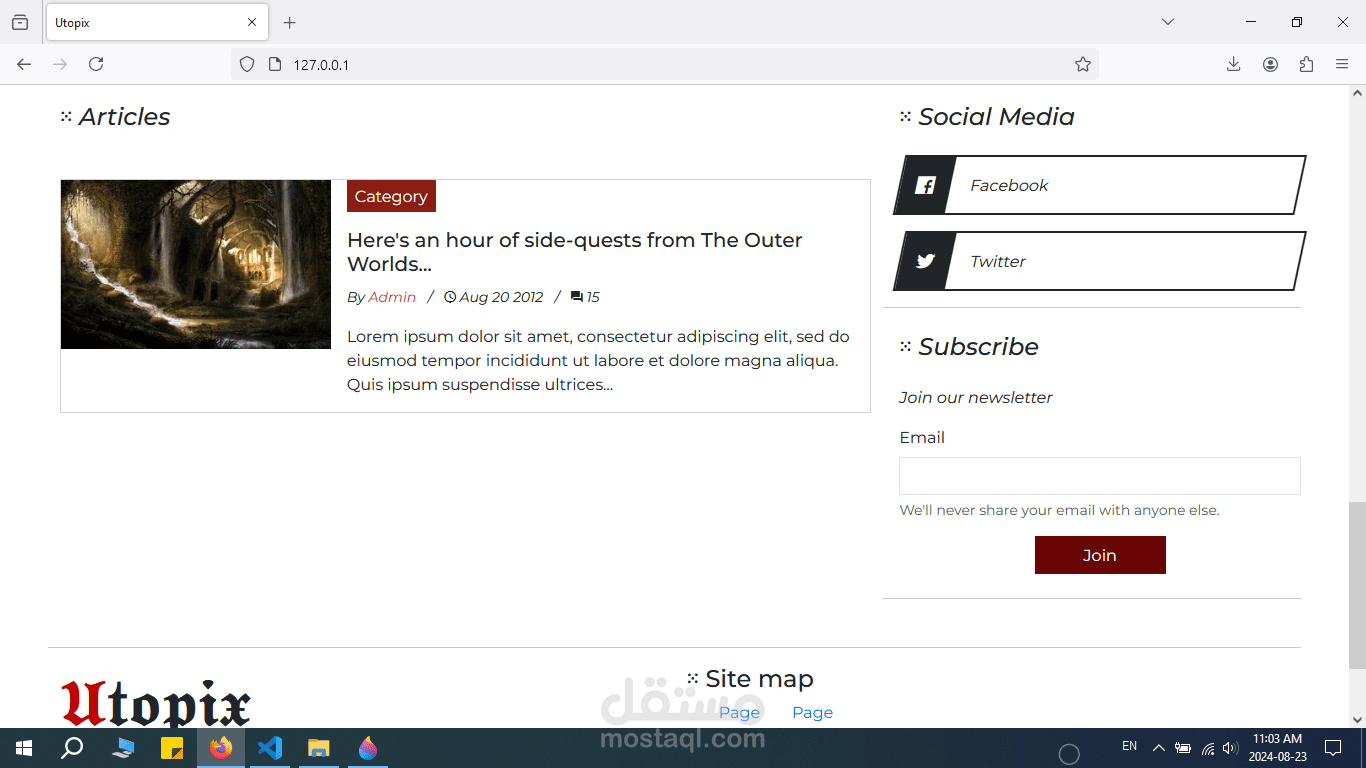Click the Join our newsletter text

pyautogui.click(x=975, y=397)
